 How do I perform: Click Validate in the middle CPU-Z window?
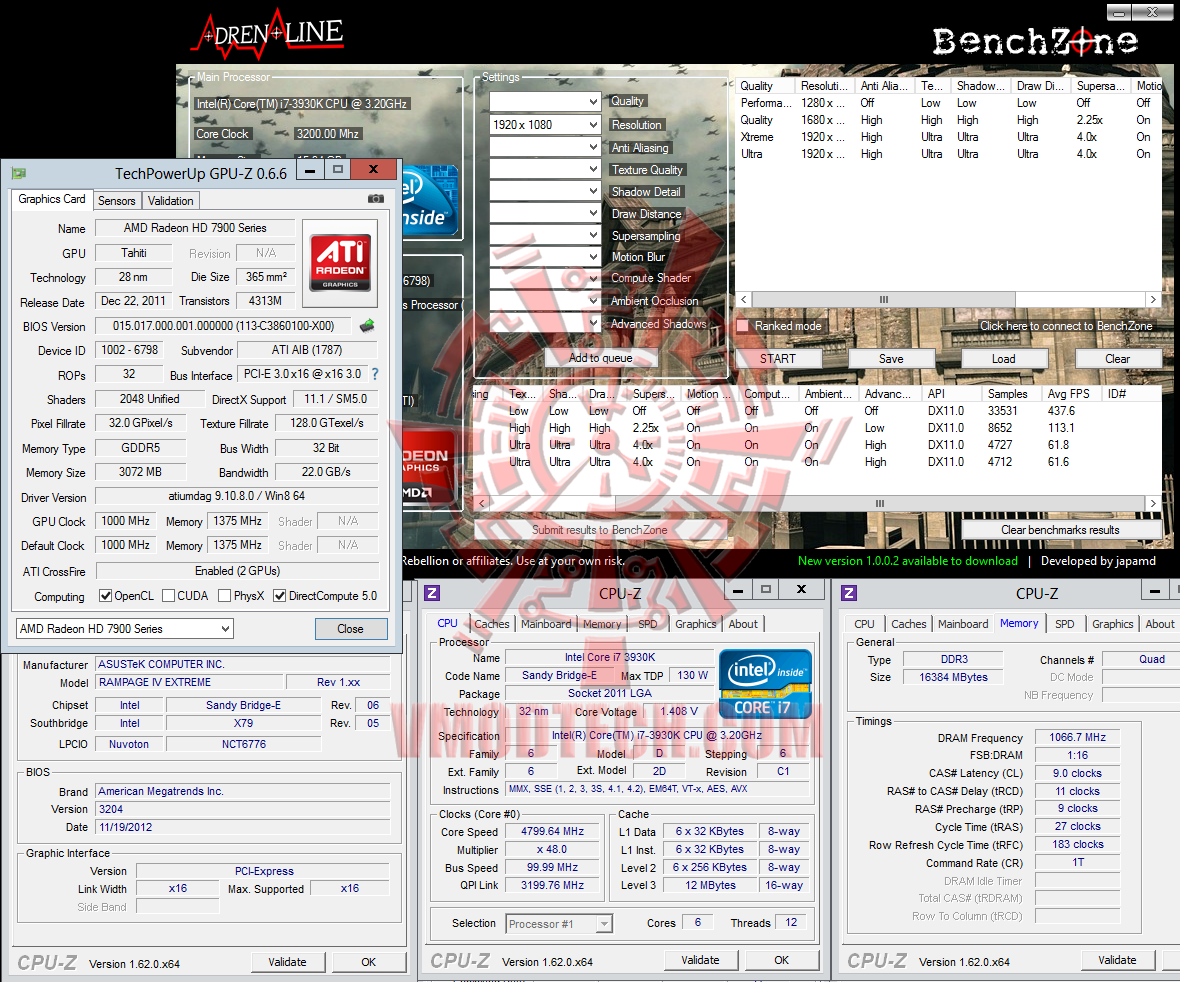point(701,960)
